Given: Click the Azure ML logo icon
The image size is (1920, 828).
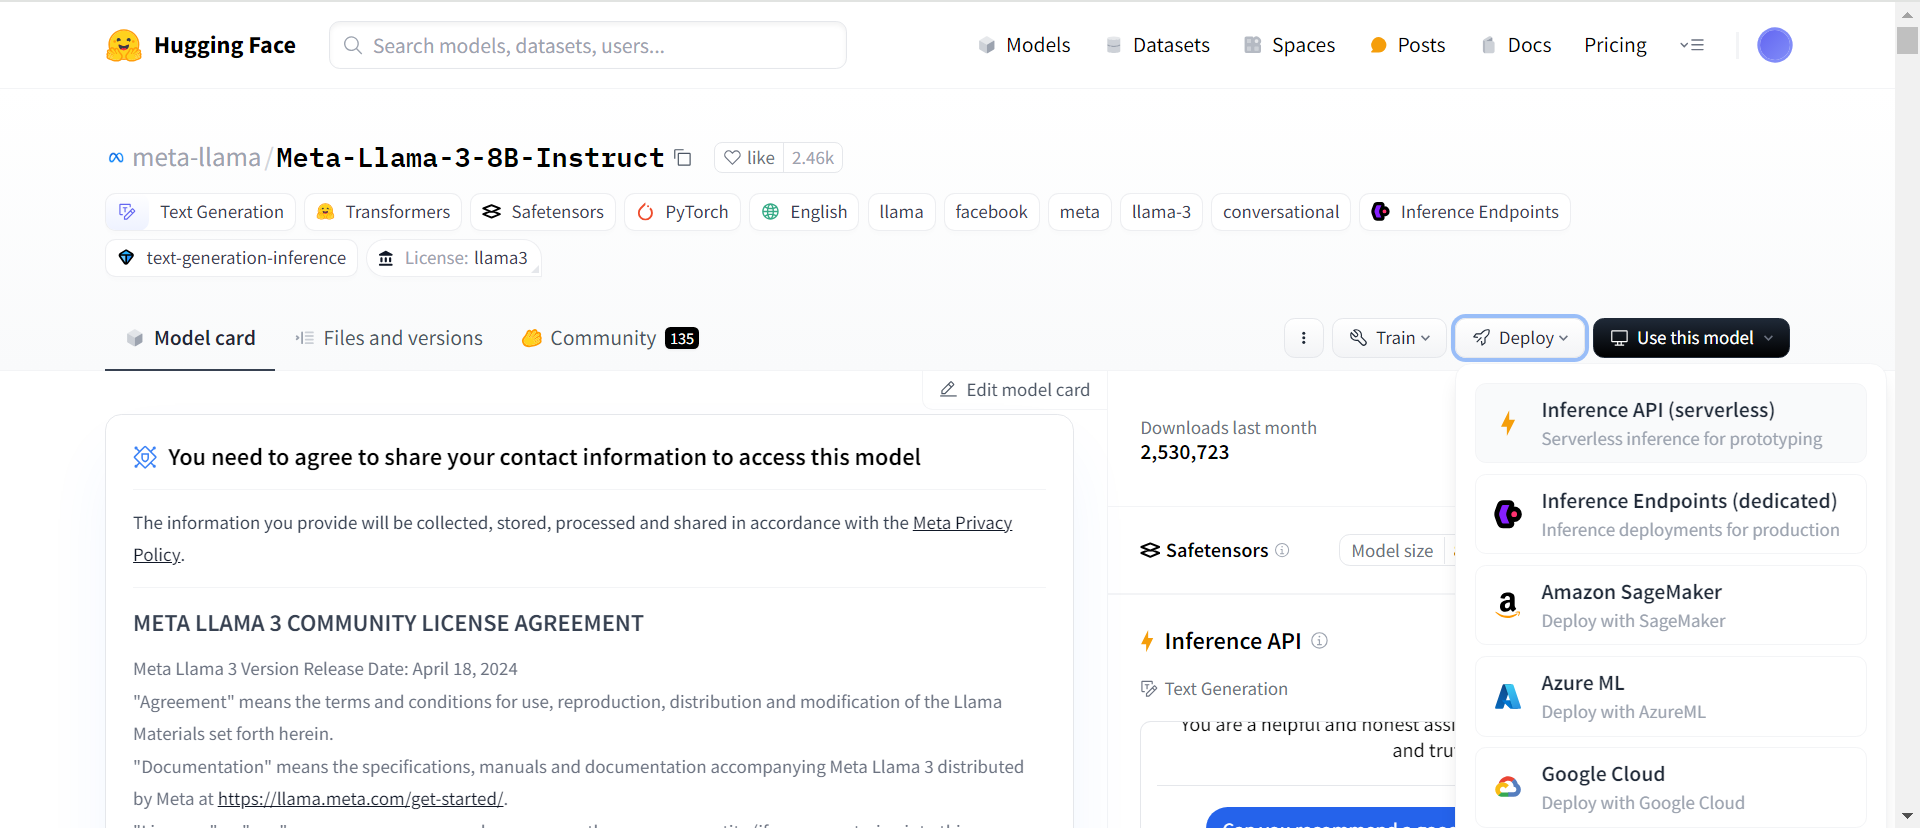Looking at the screenshot, I should coord(1508,696).
